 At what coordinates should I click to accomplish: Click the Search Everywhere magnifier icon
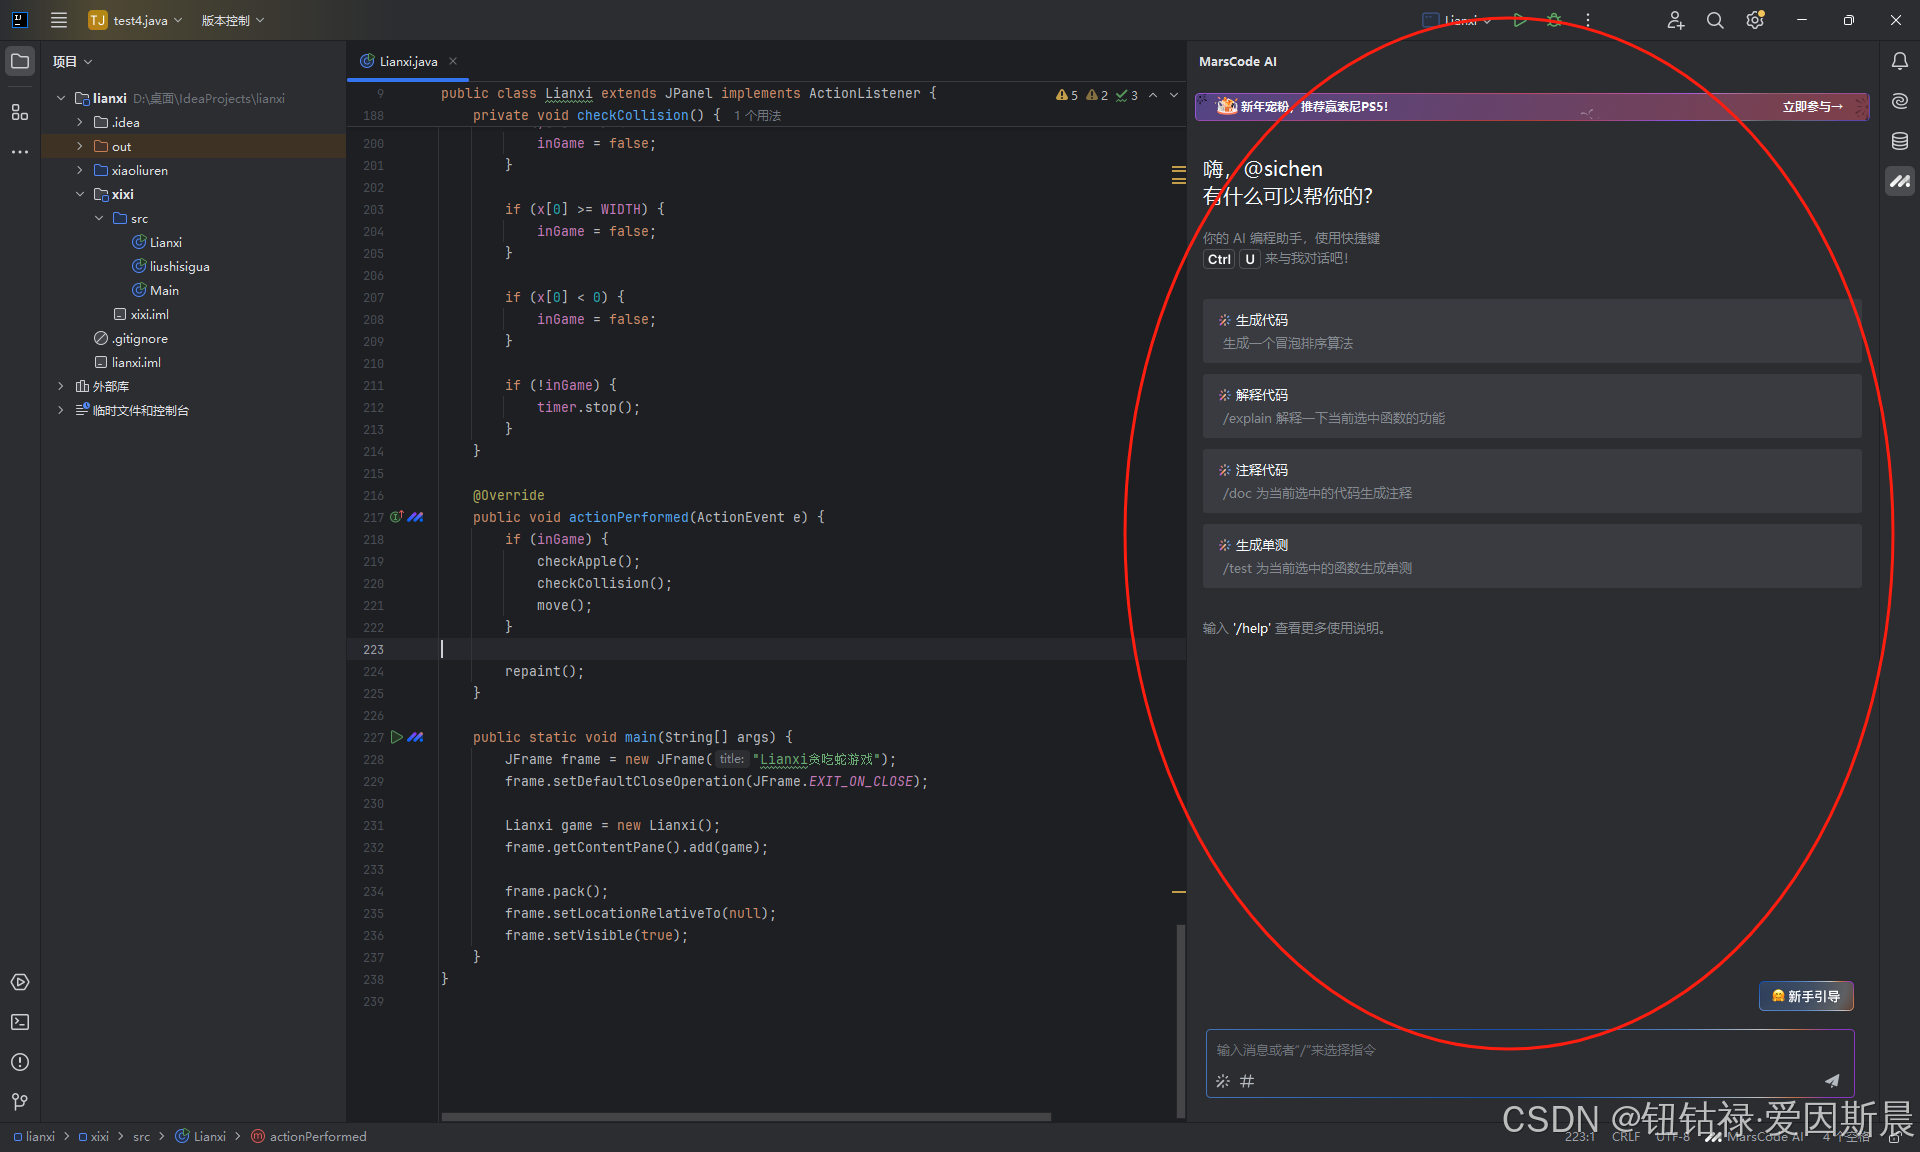coord(1714,20)
